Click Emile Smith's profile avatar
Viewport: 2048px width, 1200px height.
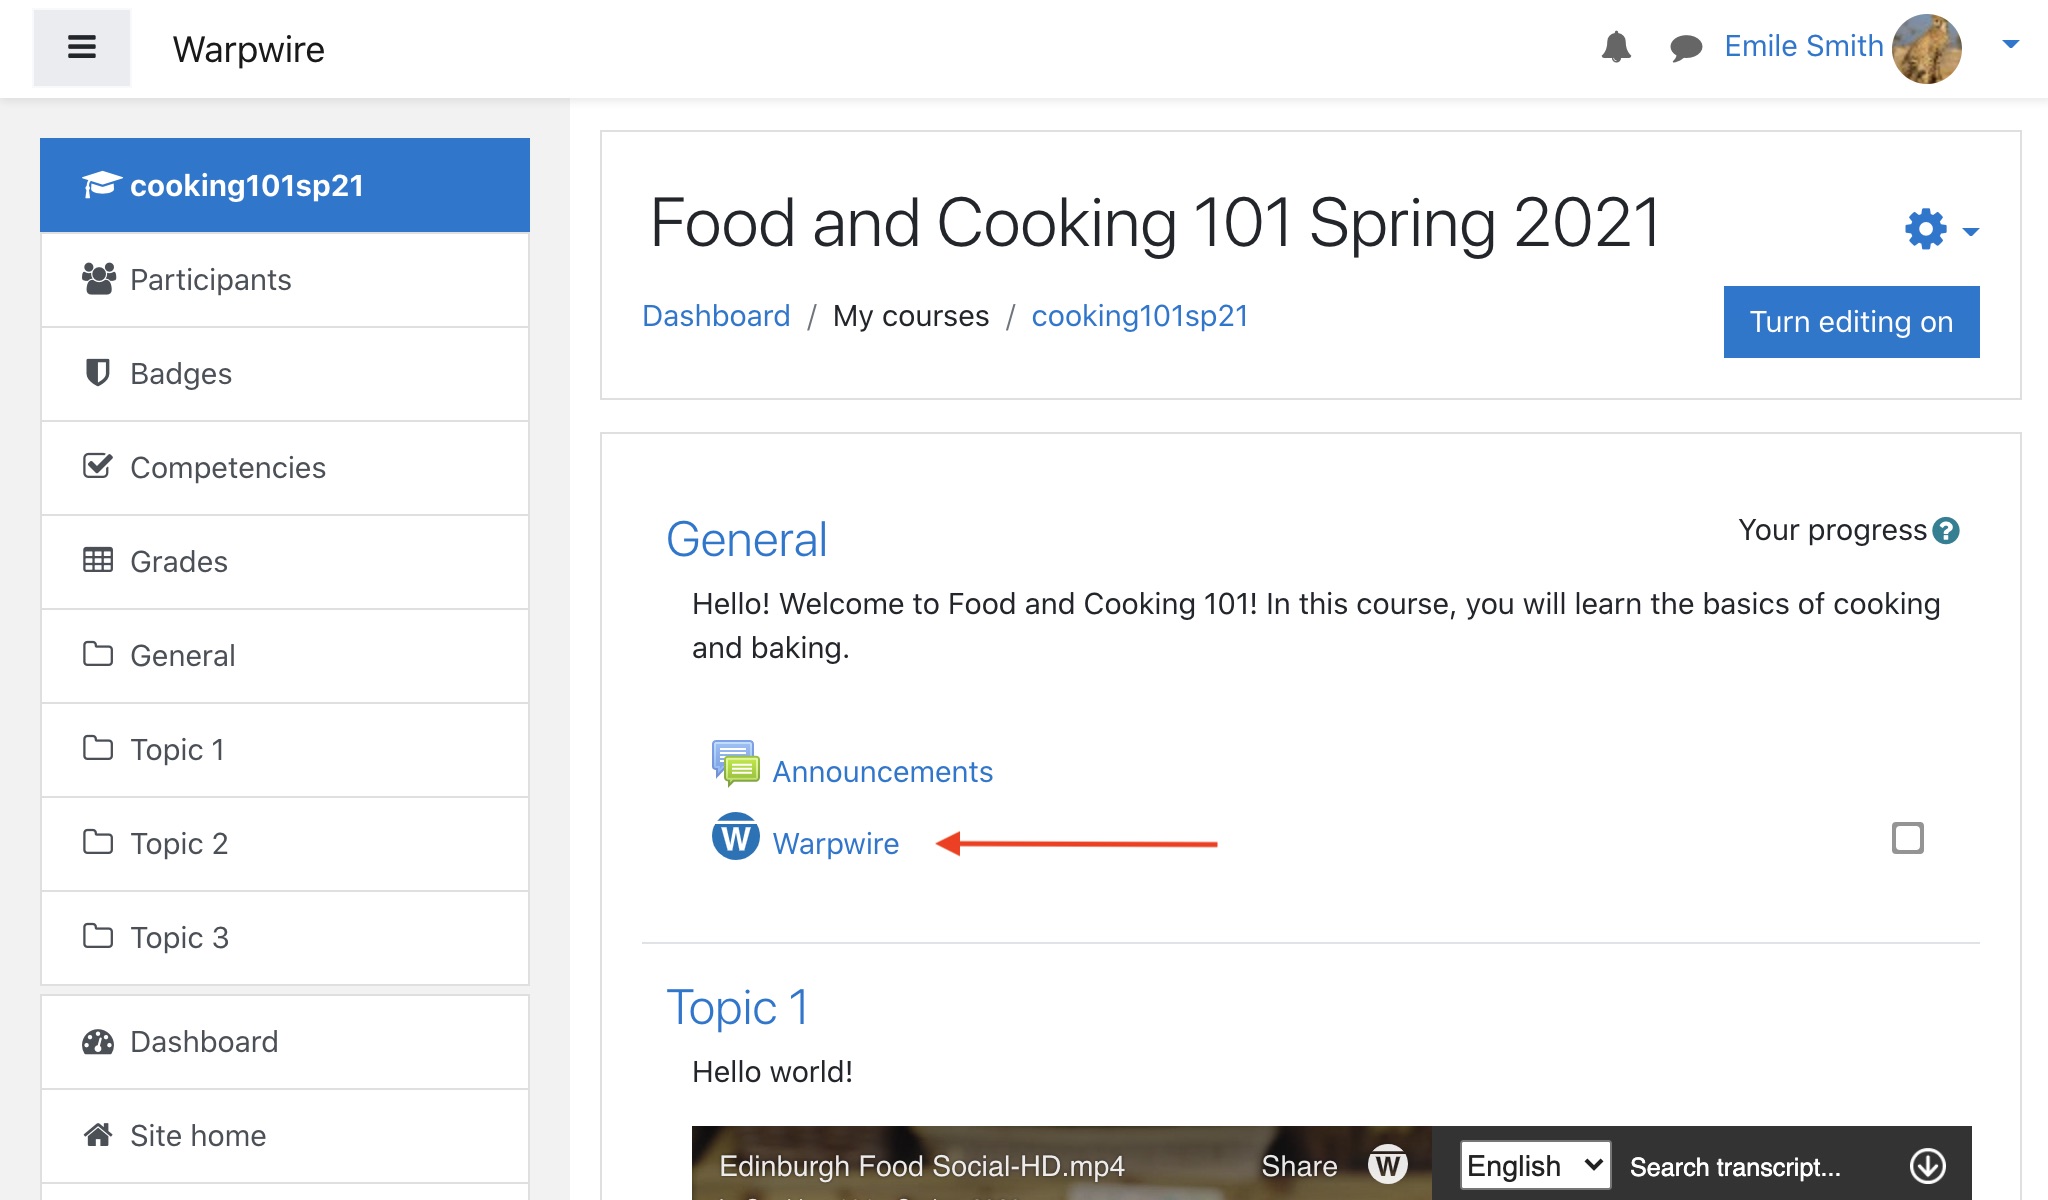[x=1927, y=48]
